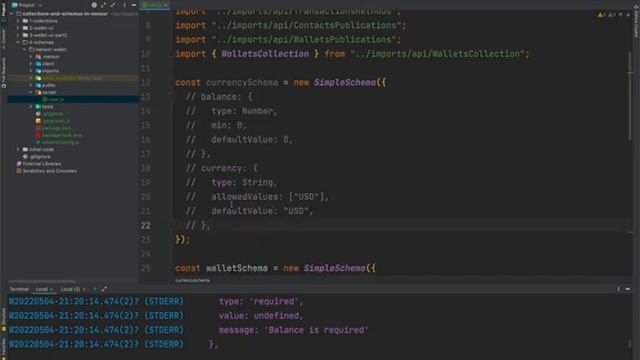Image resolution: width=640 pixels, height=360 pixels.
Task: Select the Local terminal tab
Action: [x=42, y=289]
